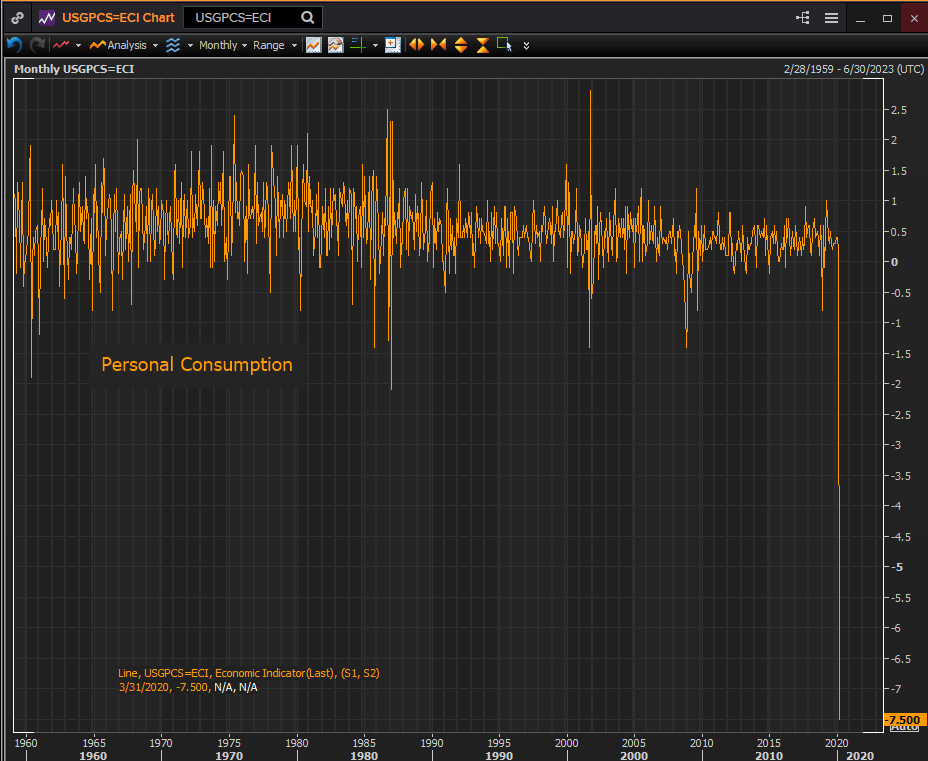Expand the toolbar overflow chevron
Image resolution: width=928 pixels, height=761 pixels.
[527, 45]
